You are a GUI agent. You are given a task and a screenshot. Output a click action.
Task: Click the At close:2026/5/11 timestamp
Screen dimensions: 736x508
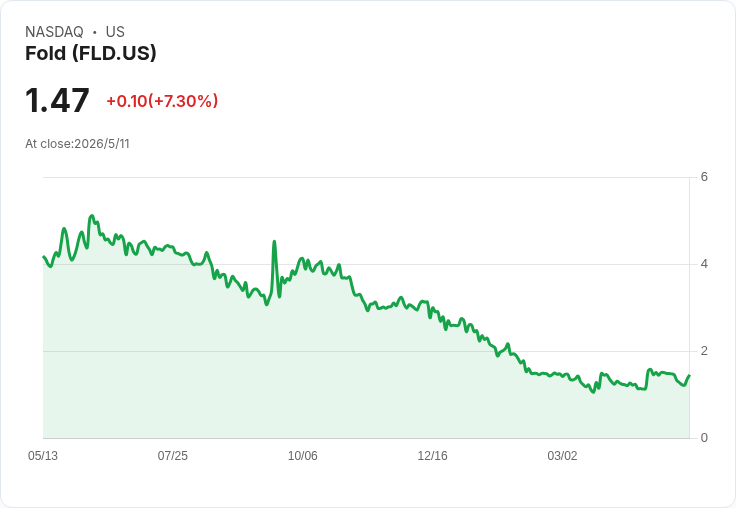click(77, 144)
